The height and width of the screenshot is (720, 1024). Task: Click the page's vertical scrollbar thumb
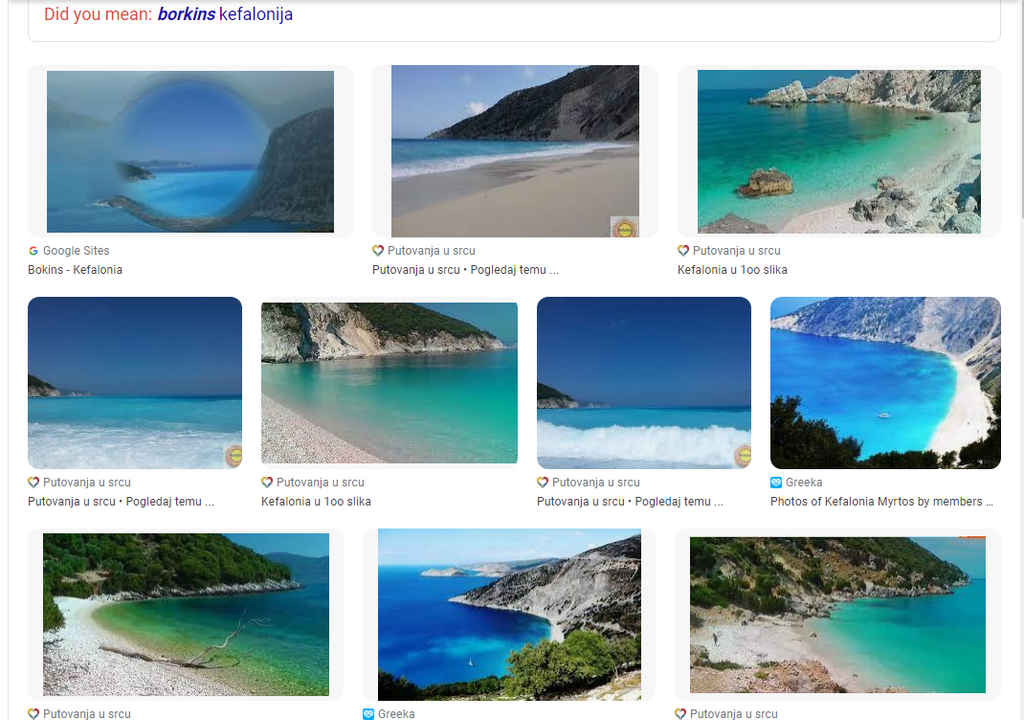[1020, 108]
